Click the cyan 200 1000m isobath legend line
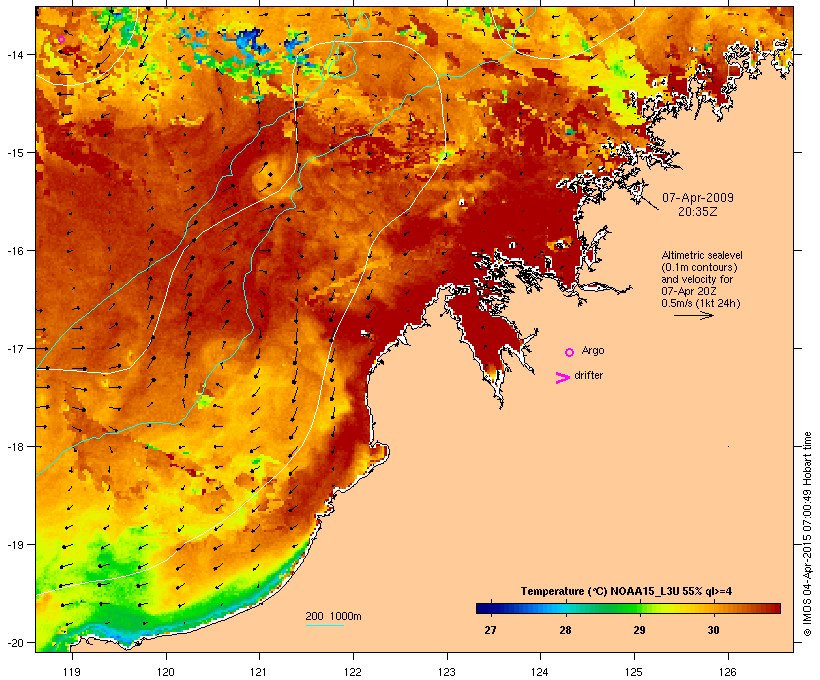This screenshot has height=680, width=820. tap(324, 625)
